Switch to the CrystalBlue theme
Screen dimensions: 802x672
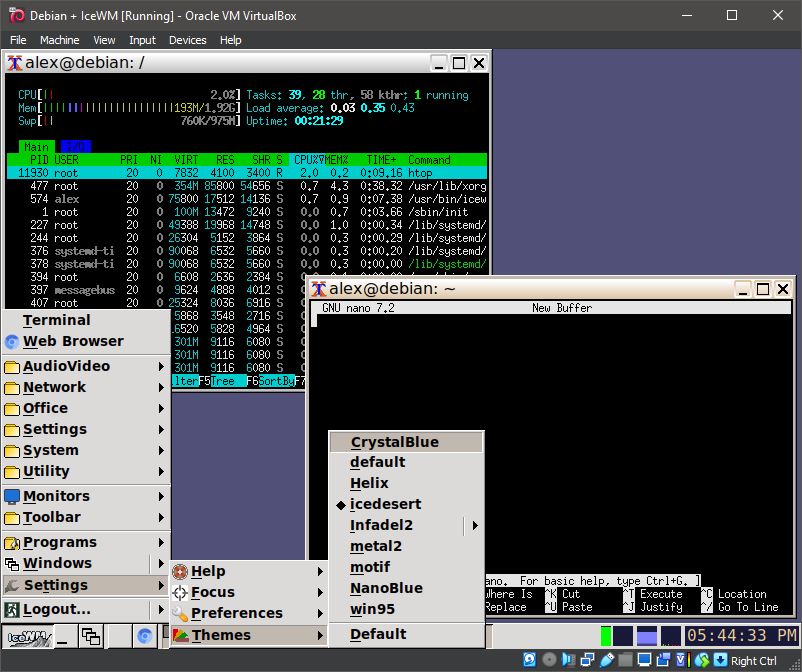pyautogui.click(x=394, y=442)
